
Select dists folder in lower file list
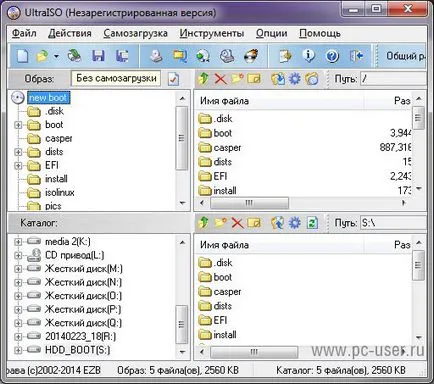click(222, 306)
